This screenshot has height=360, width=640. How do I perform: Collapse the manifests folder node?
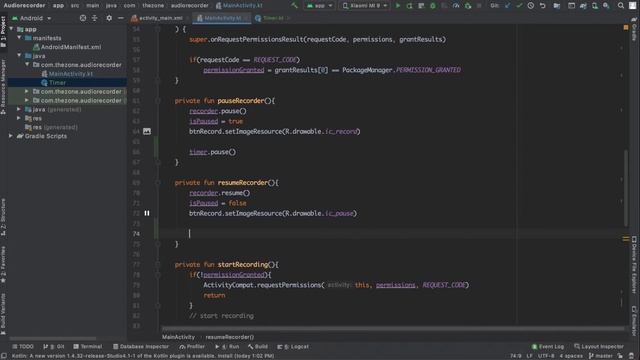pyautogui.click(x=19, y=38)
